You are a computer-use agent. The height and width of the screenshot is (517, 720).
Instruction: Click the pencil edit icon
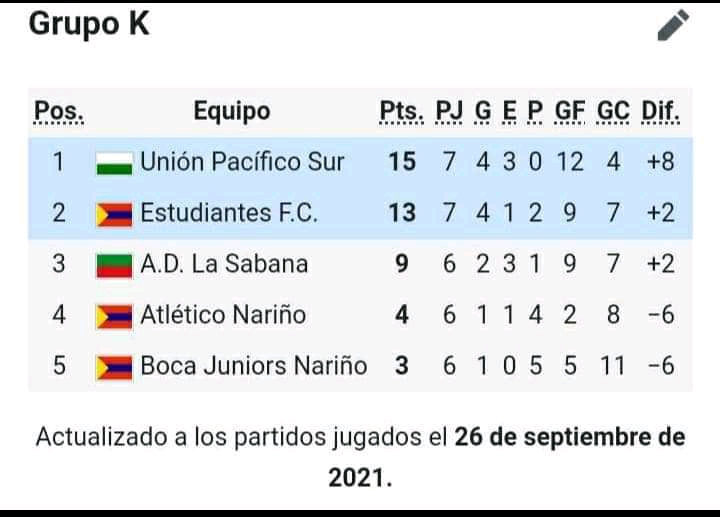pyautogui.click(x=673, y=25)
